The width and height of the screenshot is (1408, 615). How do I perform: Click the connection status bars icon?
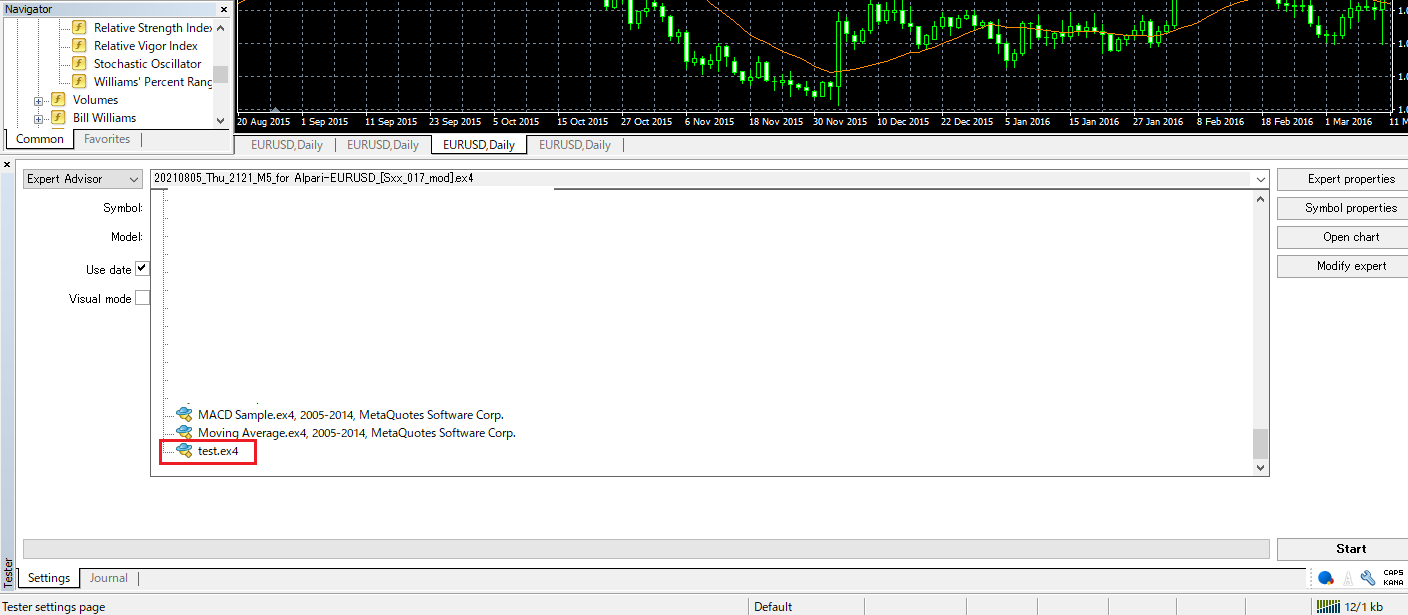click(1329, 606)
